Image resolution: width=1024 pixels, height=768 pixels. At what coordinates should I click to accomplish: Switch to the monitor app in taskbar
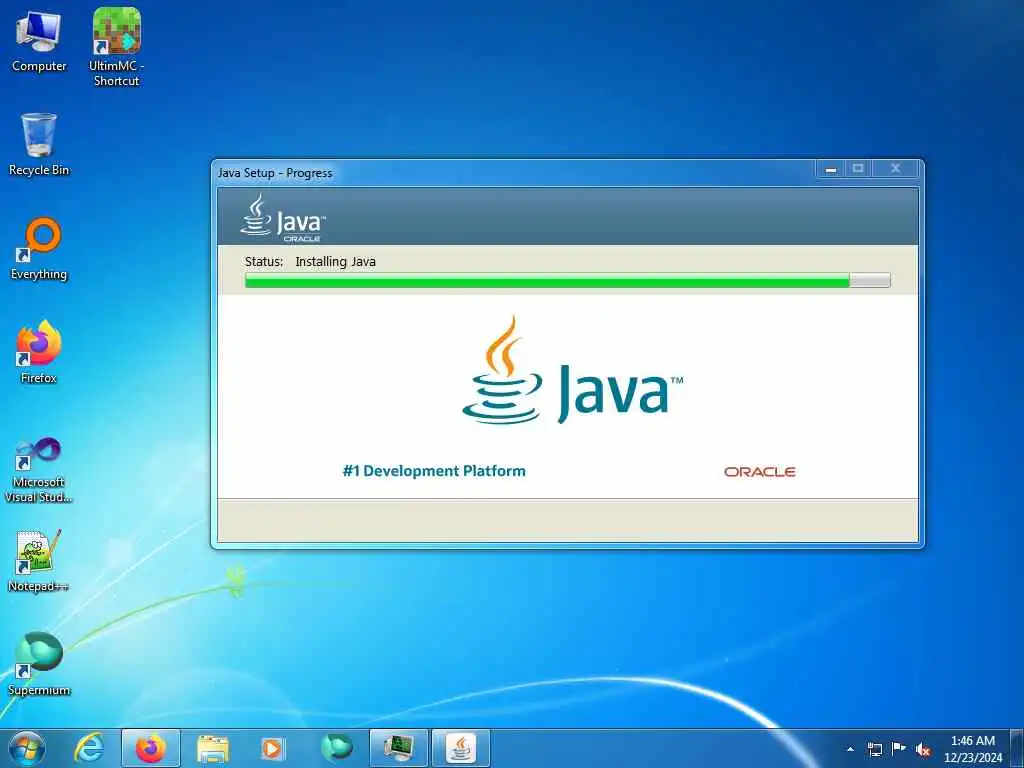tap(399, 748)
